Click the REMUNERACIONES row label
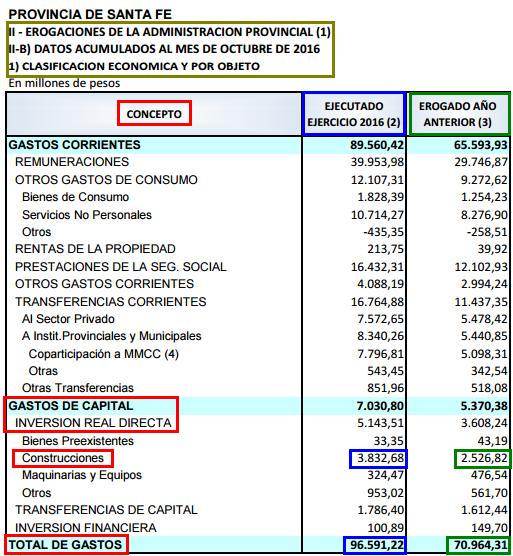513x556 pixels. tap(72, 162)
